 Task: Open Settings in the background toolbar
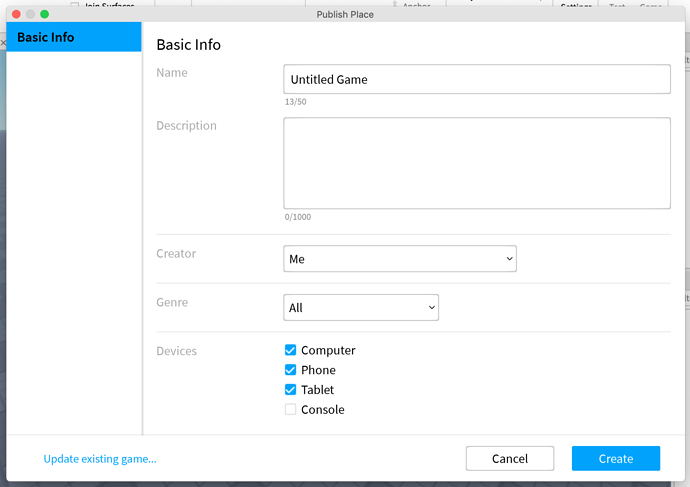click(x=576, y=5)
